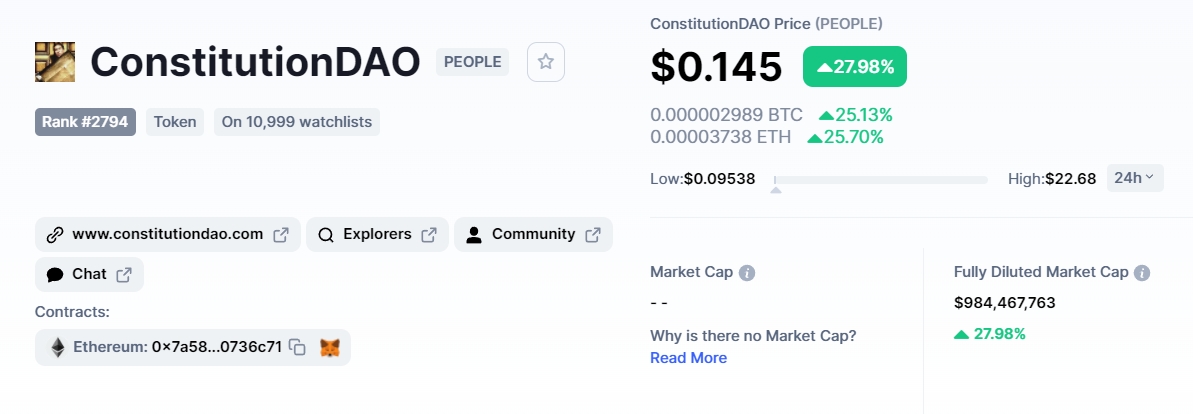Copy the Ethereum contract address
Viewport: 1193px width, 414px height.
pos(297,347)
